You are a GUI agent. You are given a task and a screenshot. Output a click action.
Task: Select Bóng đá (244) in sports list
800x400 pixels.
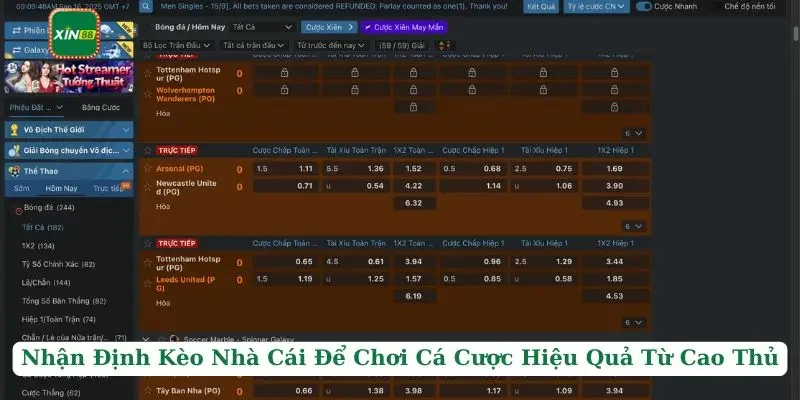click(x=49, y=208)
